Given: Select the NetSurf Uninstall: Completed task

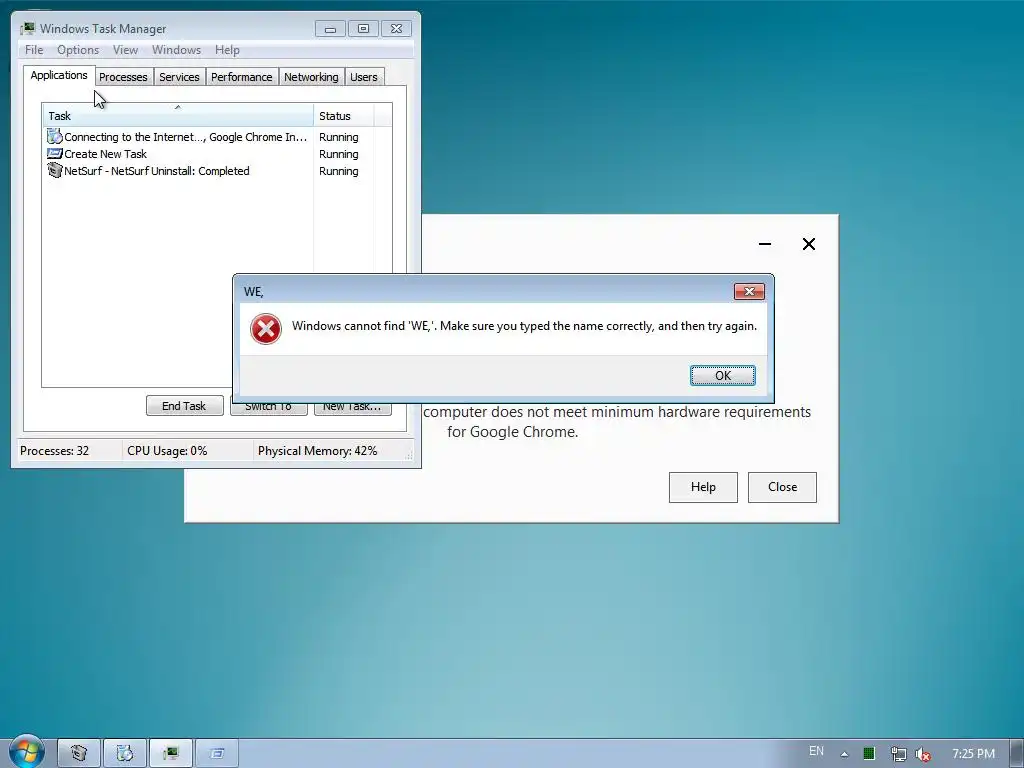Looking at the screenshot, I should tap(217, 171).
